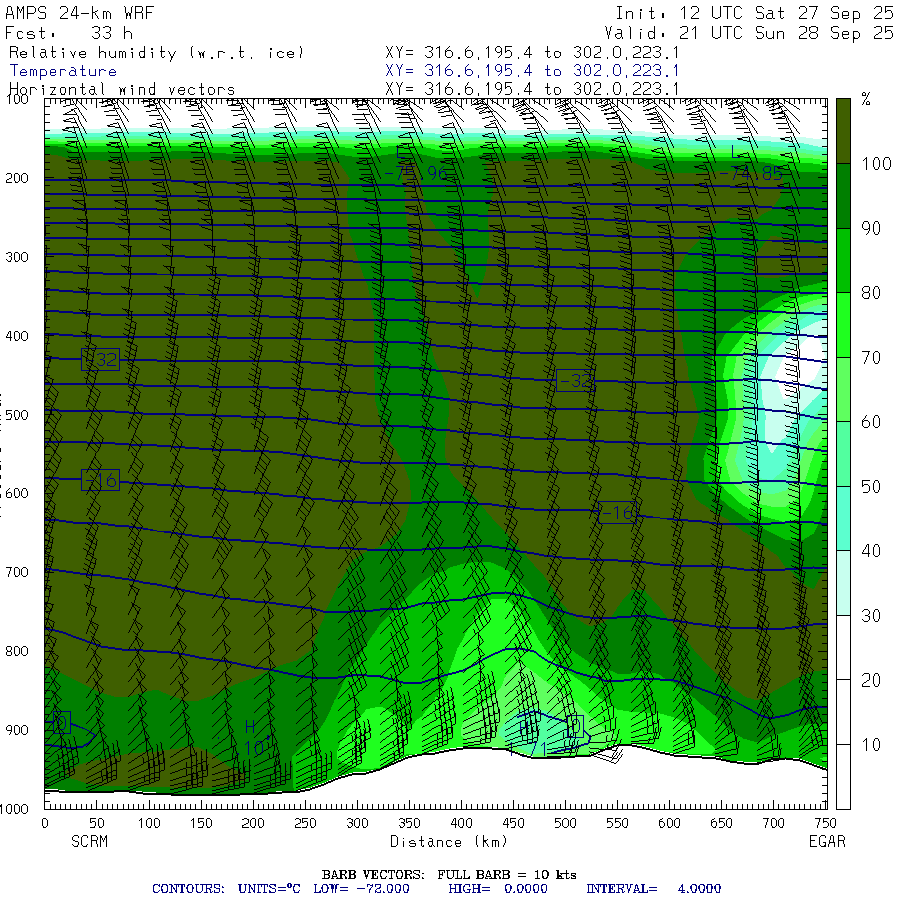Click the "200" tick on the pressure axis
Screen dimensions: 900x900
click(x=17, y=179)
